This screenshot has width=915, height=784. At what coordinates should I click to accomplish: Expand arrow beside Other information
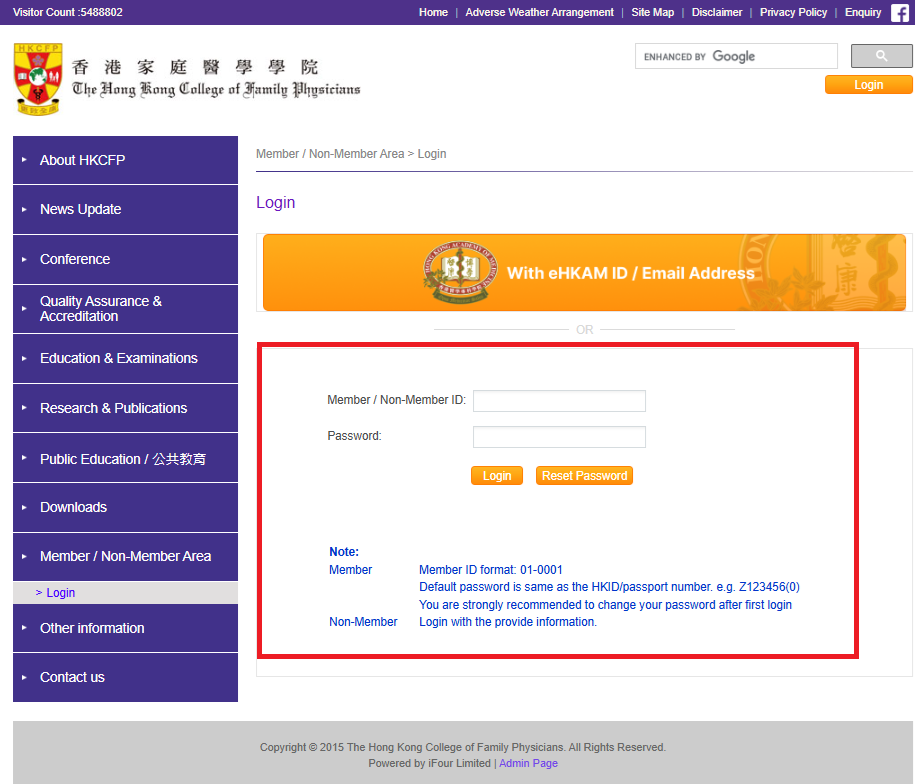point(24,628)
